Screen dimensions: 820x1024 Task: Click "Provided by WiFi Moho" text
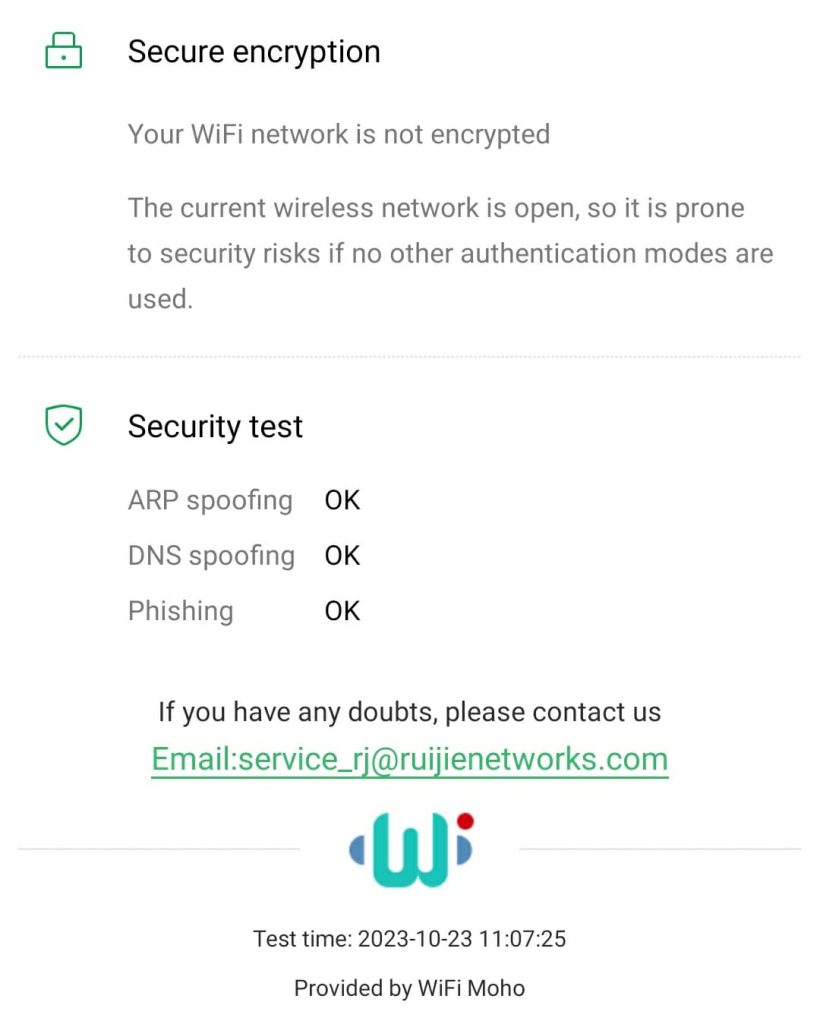click(x=410, y=989)
